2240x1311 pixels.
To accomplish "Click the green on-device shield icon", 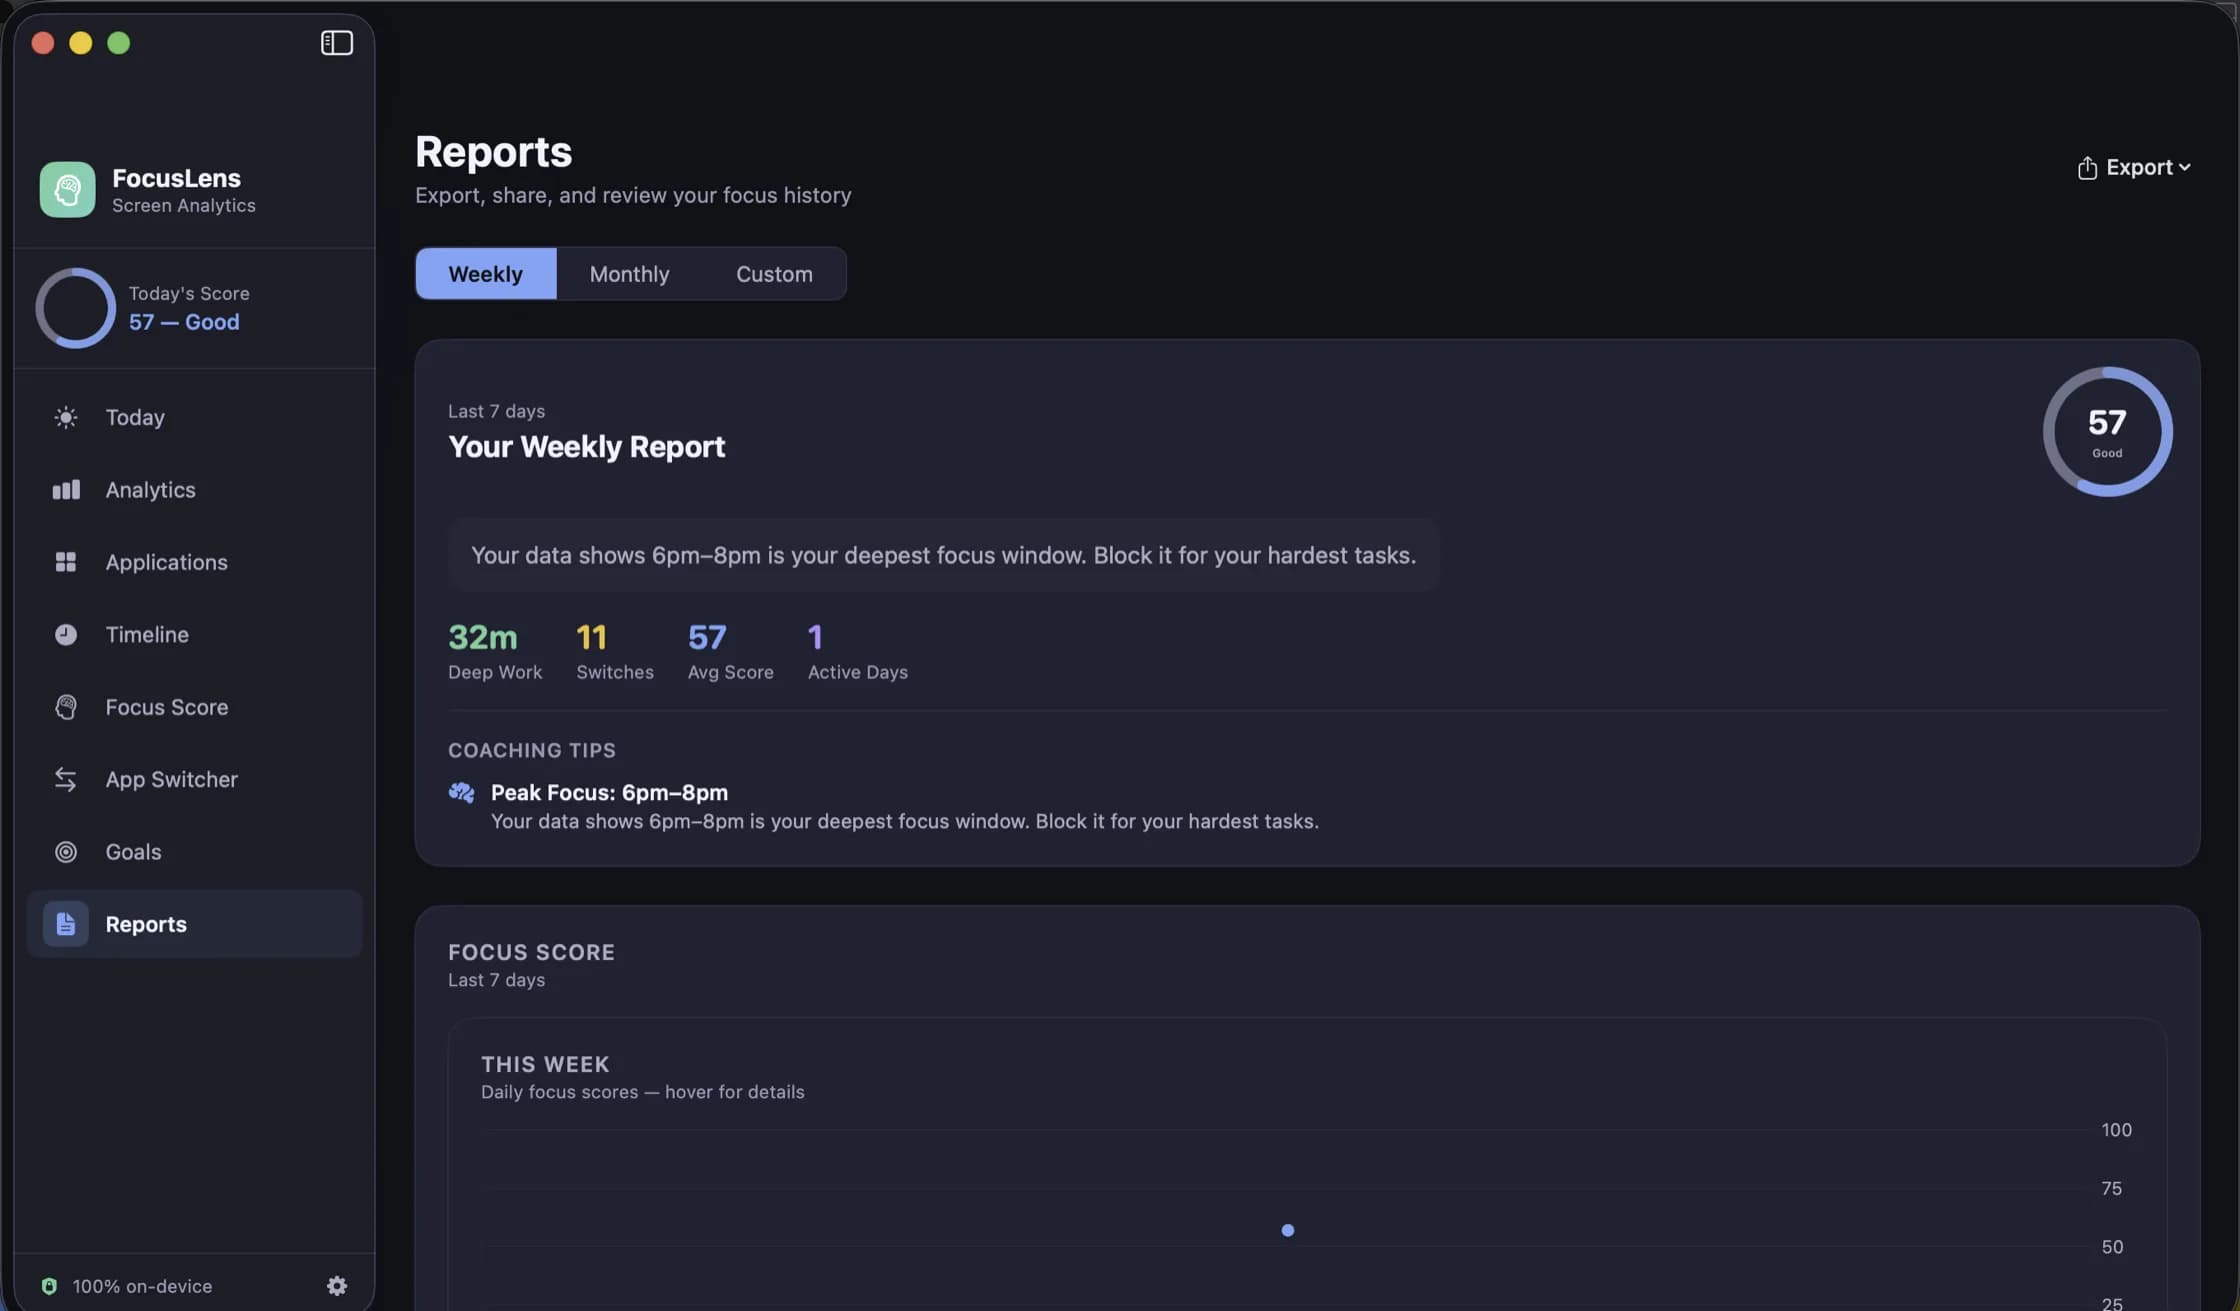I will pos(49,1286).
